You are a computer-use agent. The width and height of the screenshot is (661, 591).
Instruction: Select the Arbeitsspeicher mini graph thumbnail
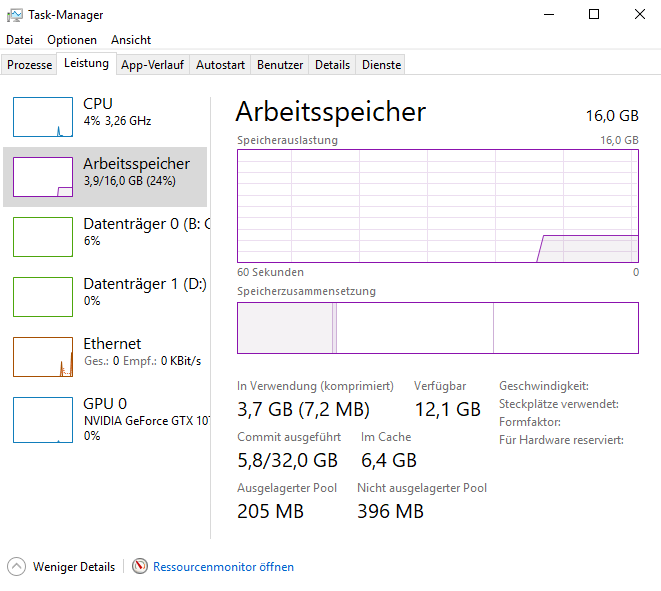tap(43, 177)
